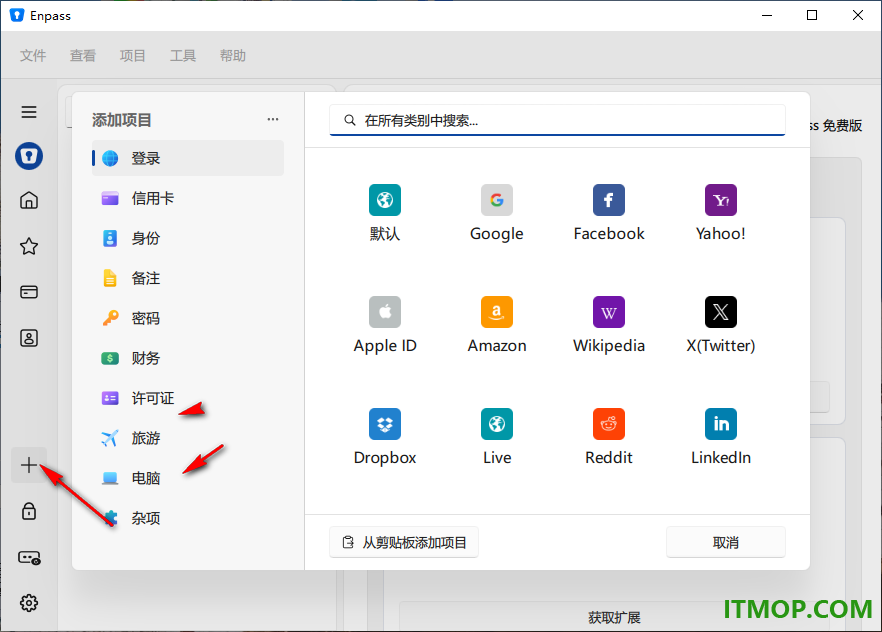Open the 帮助 menu
Viewport: 882px width, 632px height.
tap(232, 56)
